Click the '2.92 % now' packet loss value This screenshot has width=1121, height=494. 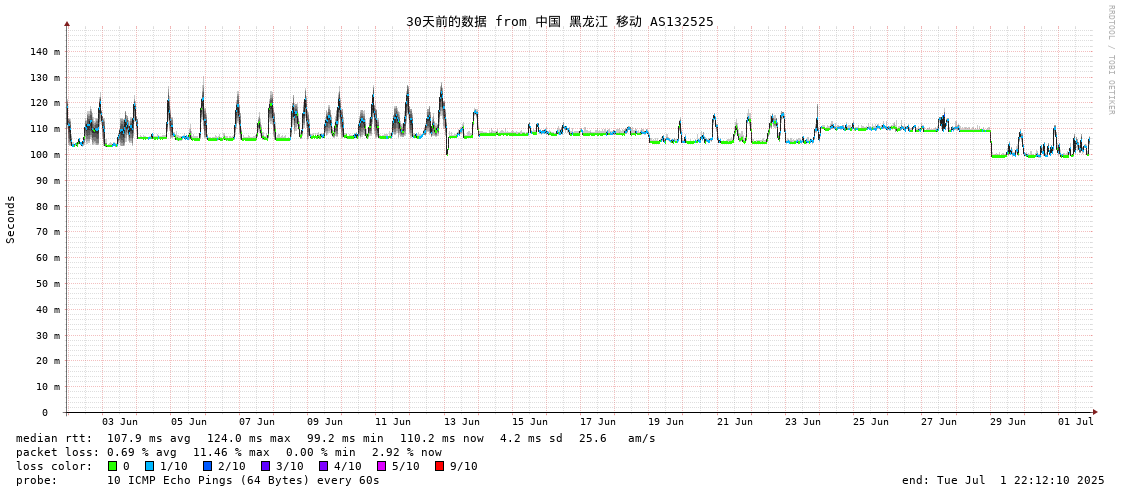click(408, 453)
